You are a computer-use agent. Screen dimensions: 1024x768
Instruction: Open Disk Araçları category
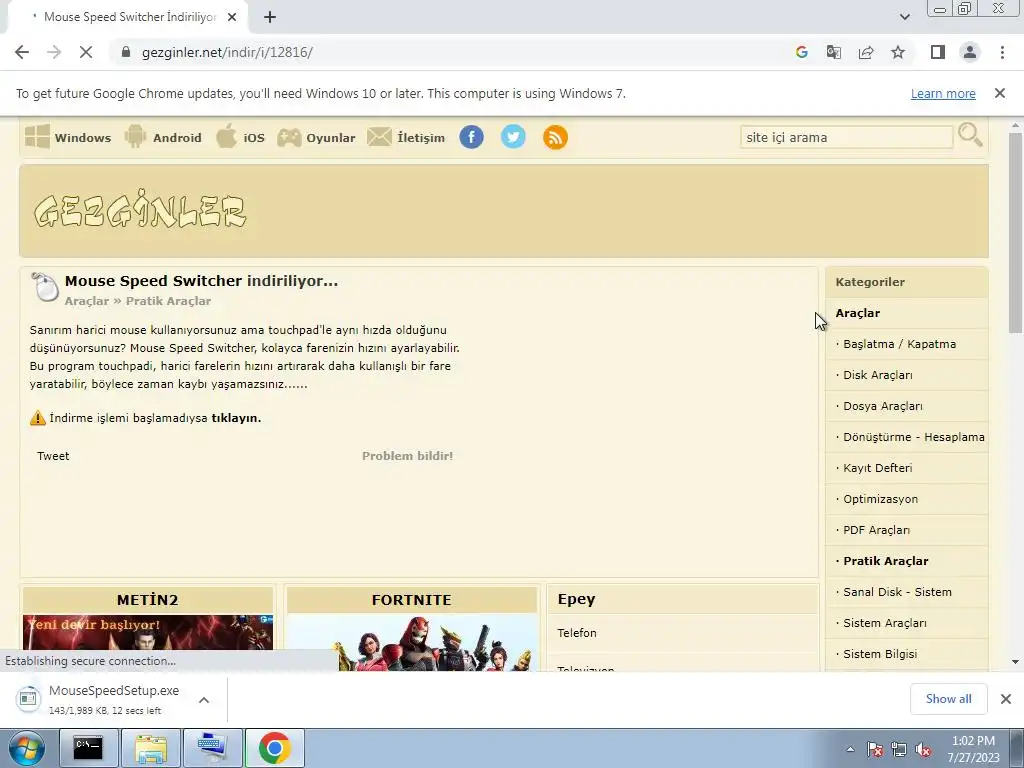(x=878, y=375)
